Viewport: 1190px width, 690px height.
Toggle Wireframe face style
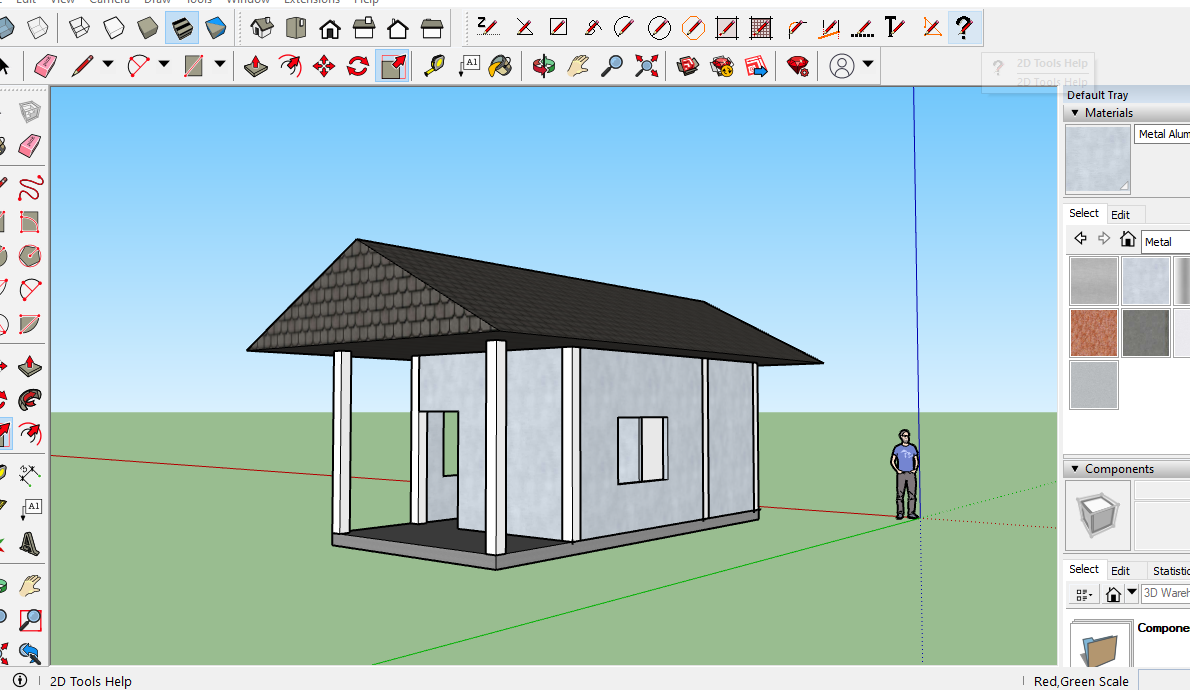pos(79,29)
